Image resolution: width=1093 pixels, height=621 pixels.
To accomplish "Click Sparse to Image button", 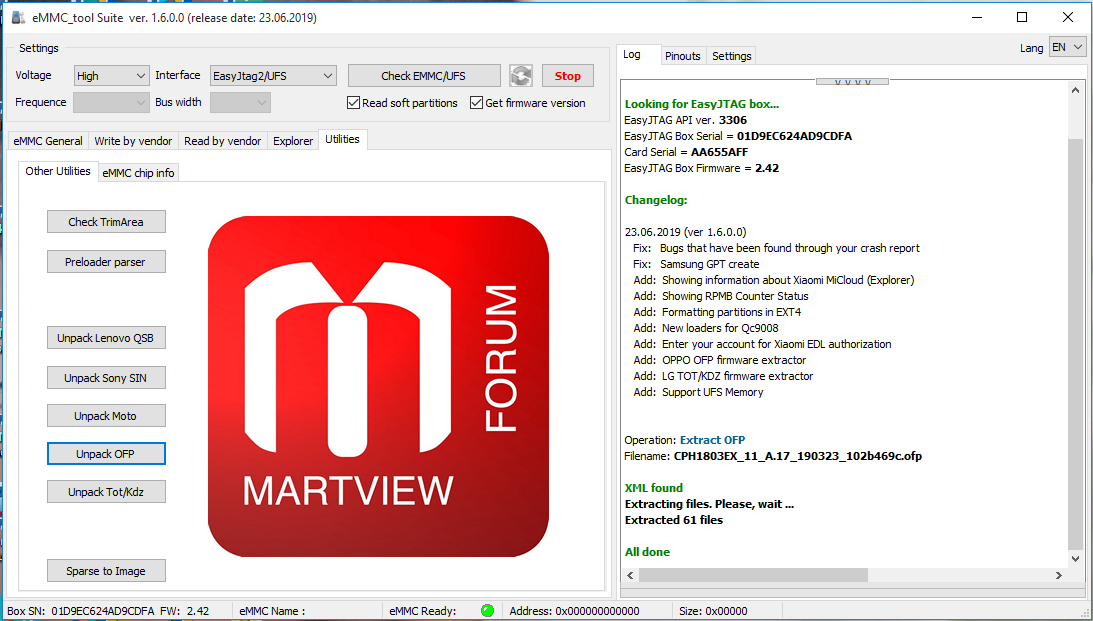I will pyautogui.click(x=106, y=571).
